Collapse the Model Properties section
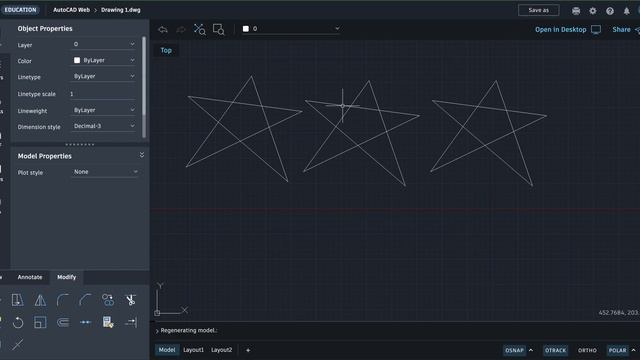Image resolution: width=640 pixels, height=360 pixels. click(x=142, y=155)
